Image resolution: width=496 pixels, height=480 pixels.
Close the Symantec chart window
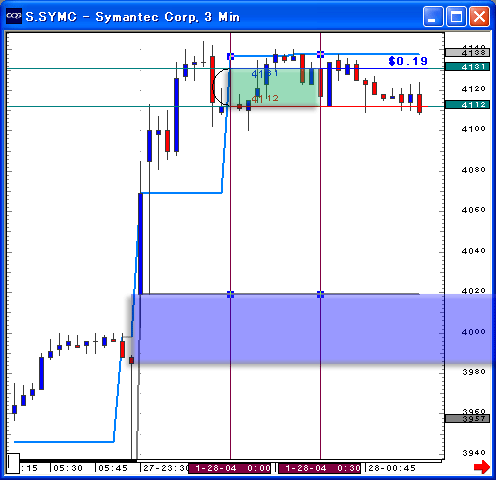click(x=479, y=16)
